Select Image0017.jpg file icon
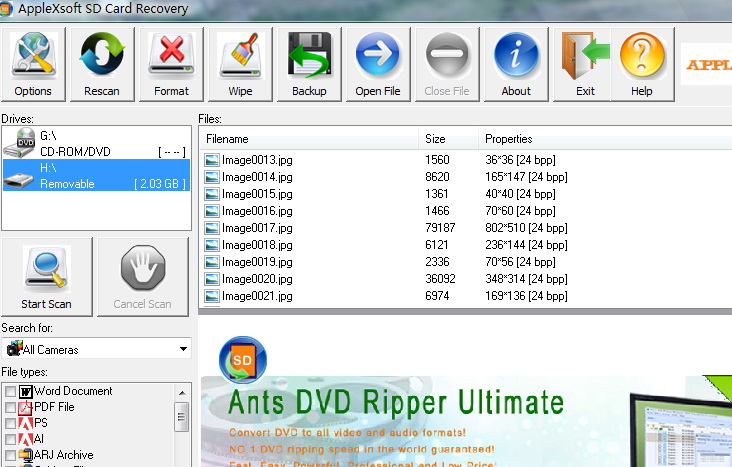 (x=211, y=228)
